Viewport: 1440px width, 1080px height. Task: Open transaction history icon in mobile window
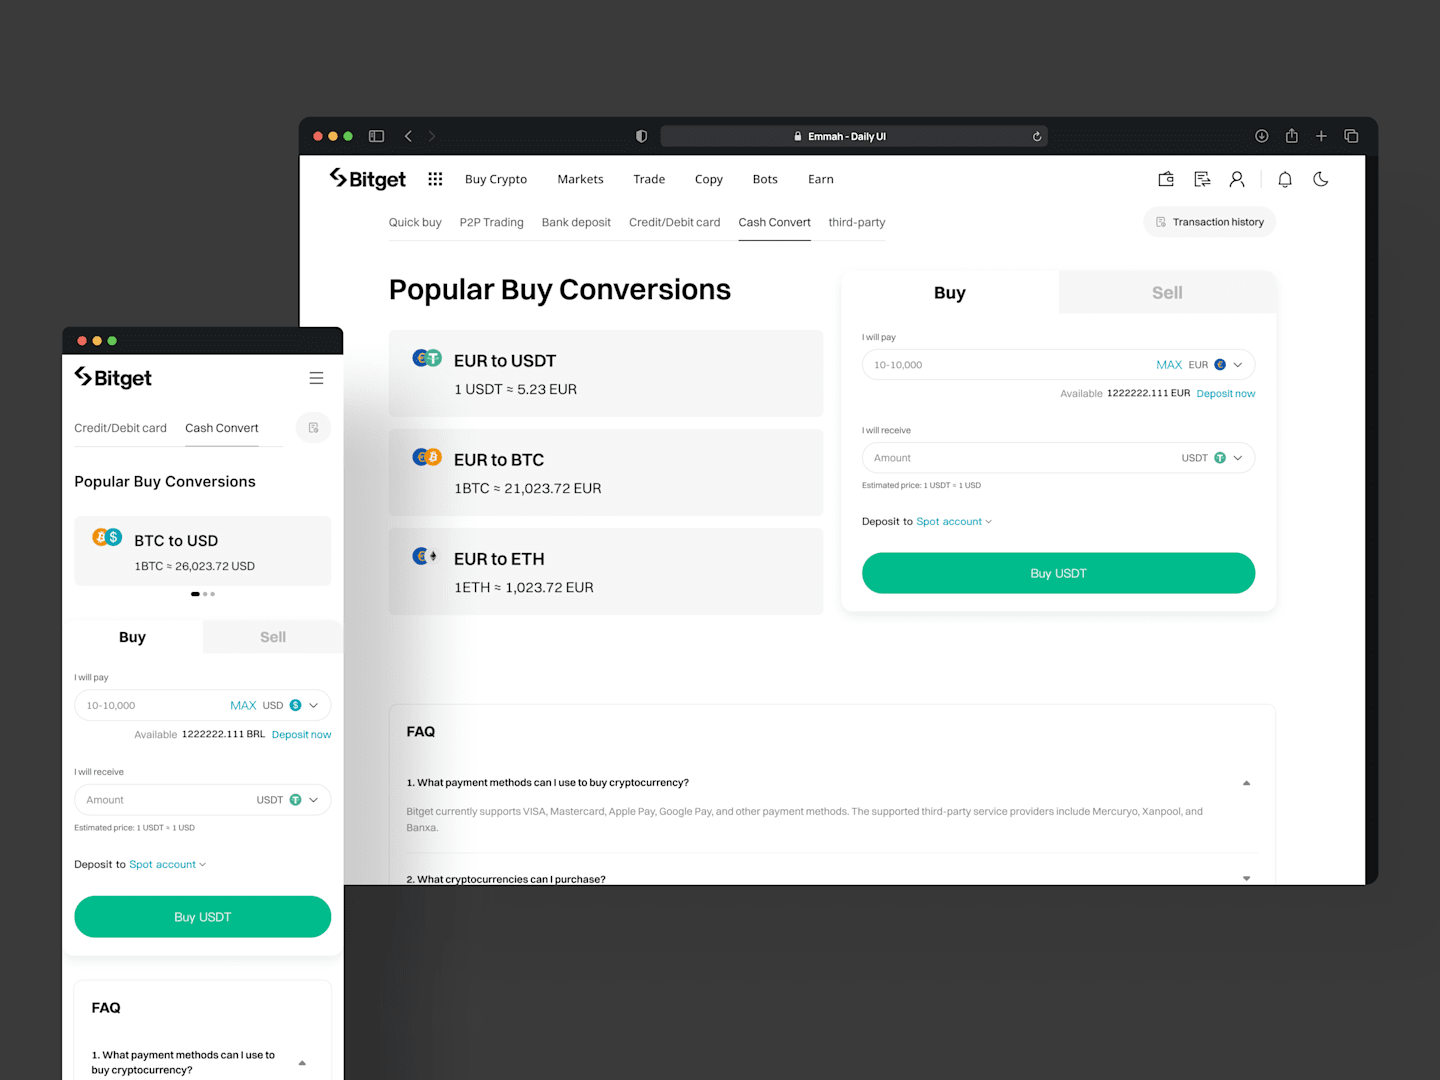(x=313, y=428)
